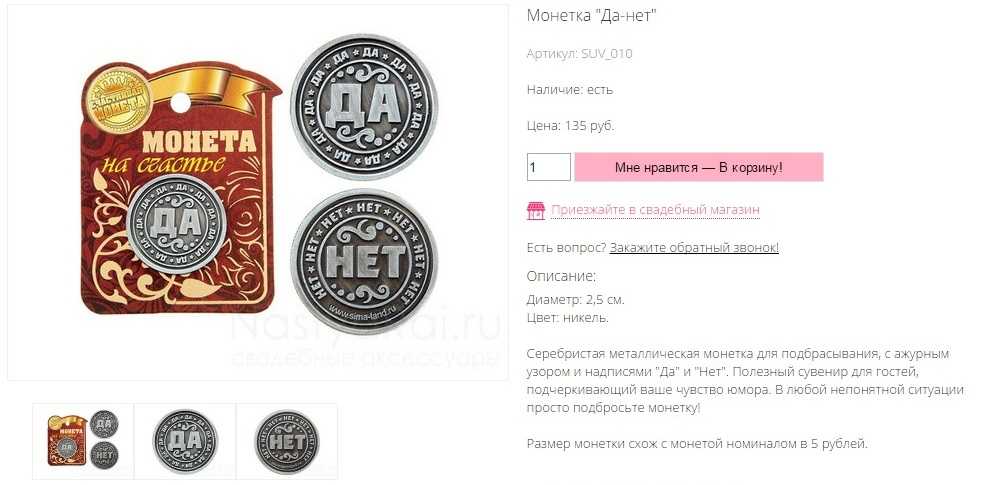Click the "Описание:" heading
This screenshot has width=991, height=485.
(x=561, y=276)
